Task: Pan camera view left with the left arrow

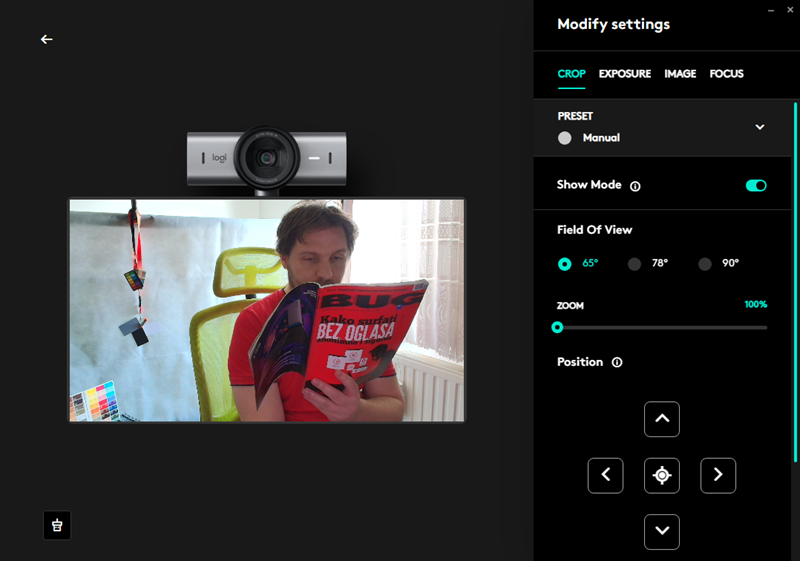Action: coord(606,475)
